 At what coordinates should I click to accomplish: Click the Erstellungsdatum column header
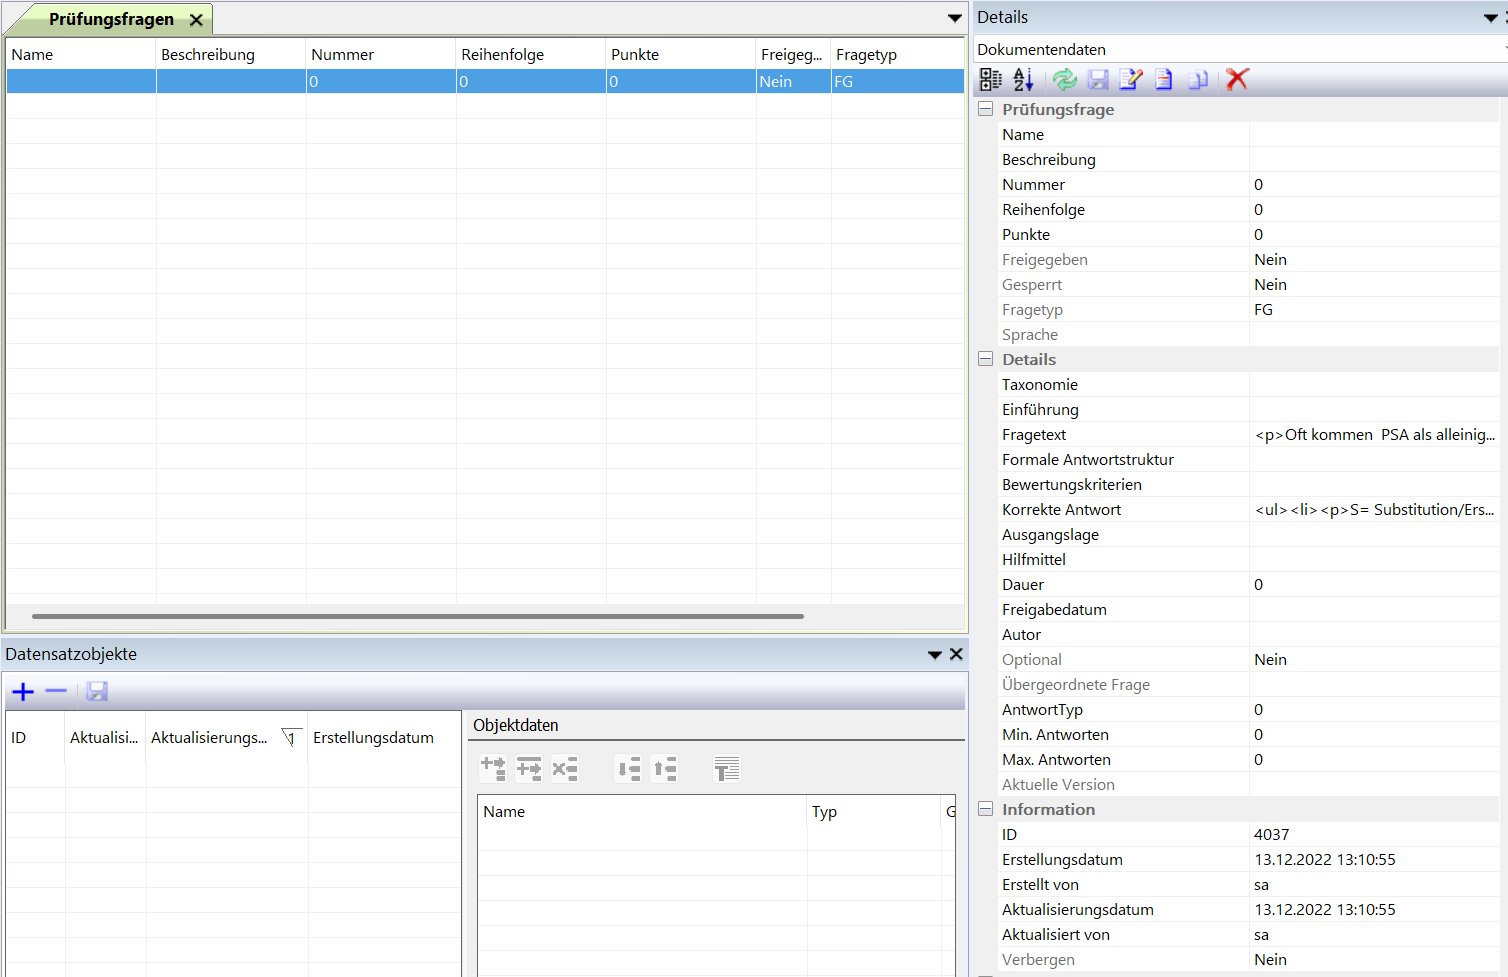click(384, 738)
